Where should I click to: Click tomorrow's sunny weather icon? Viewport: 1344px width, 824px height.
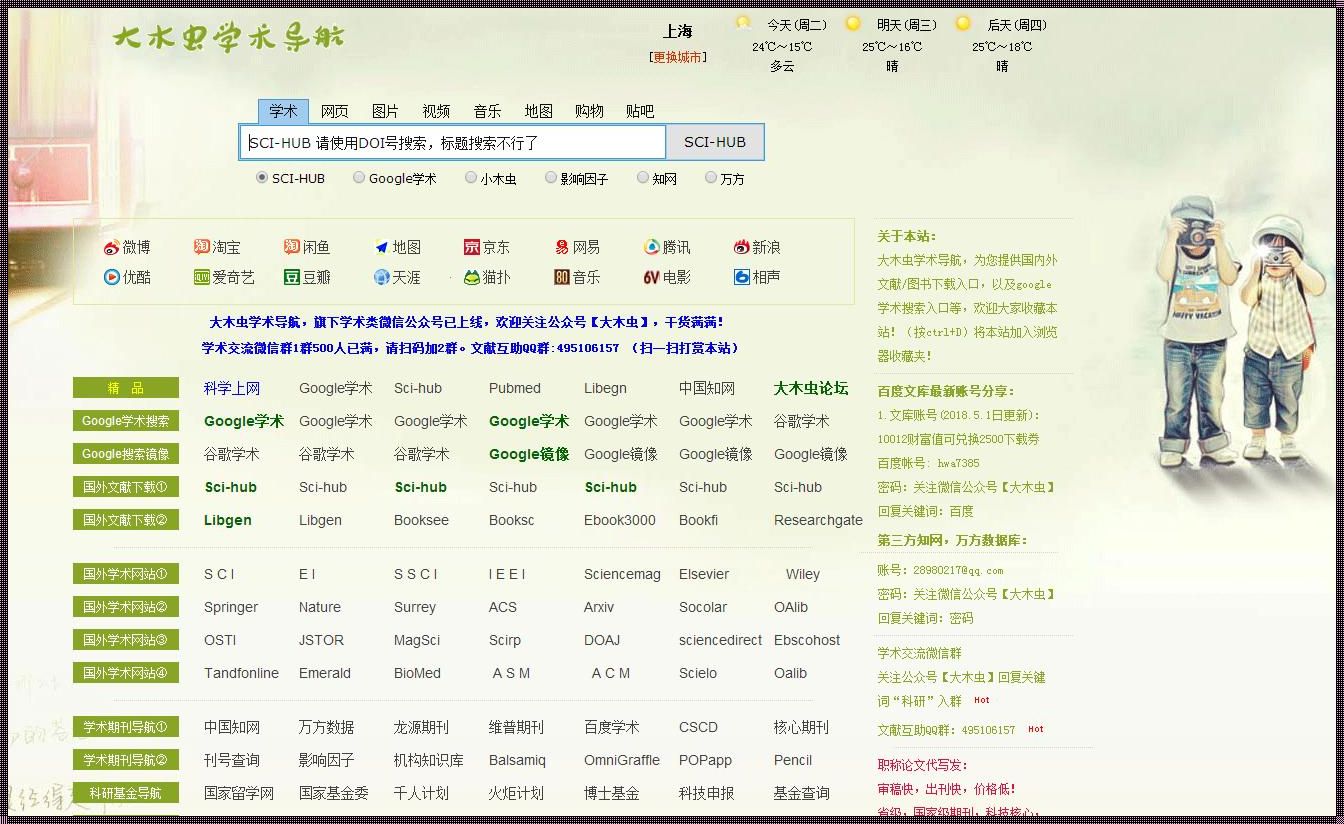pos(853,23)
